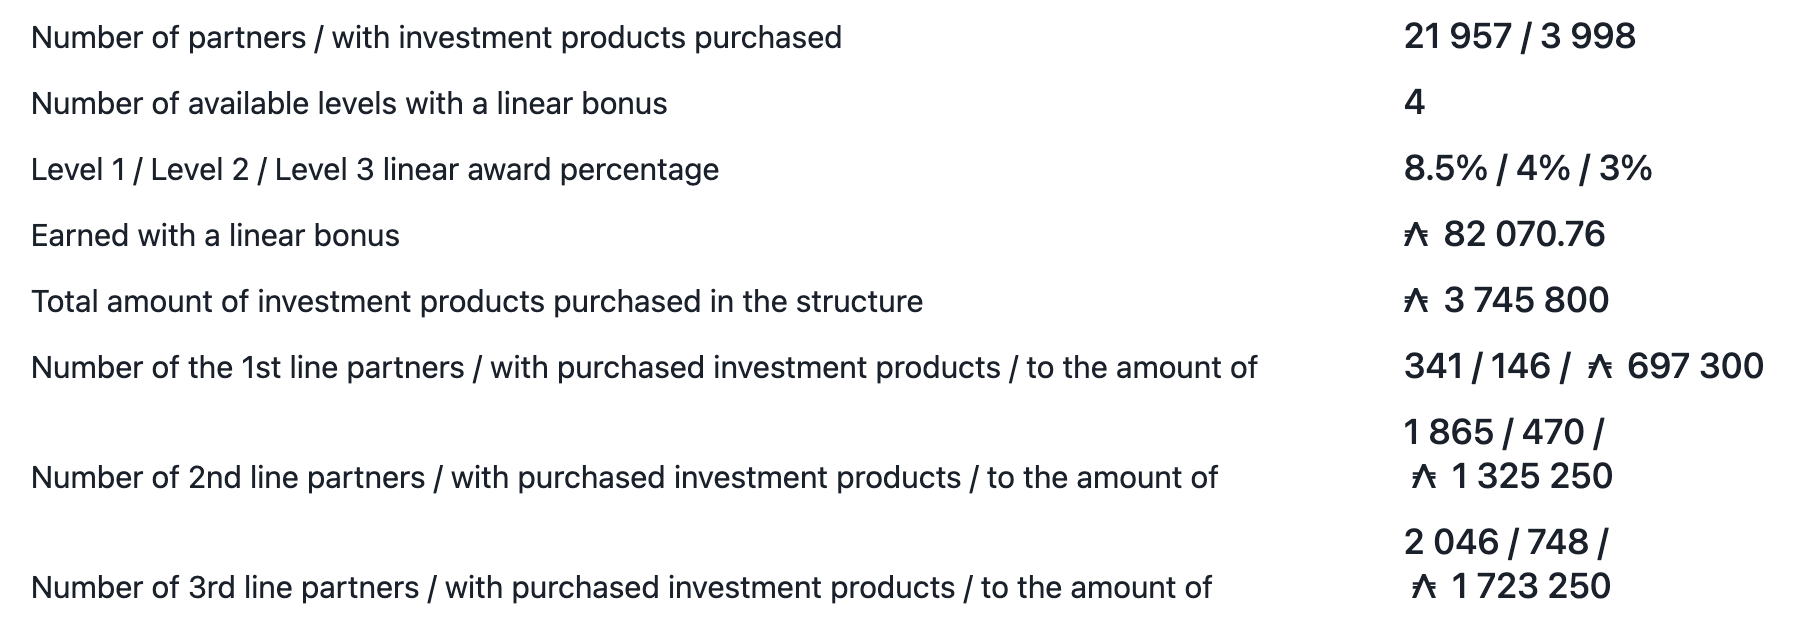1804x638 pixels.
Task: Click the currency symbol before 1 723 250
Action: (x=1423, y=587)
